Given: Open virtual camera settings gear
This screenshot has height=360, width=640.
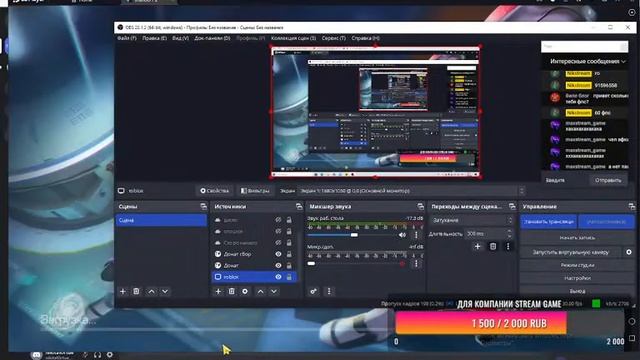Looking at the screenshot, I should tap(629, 252).
